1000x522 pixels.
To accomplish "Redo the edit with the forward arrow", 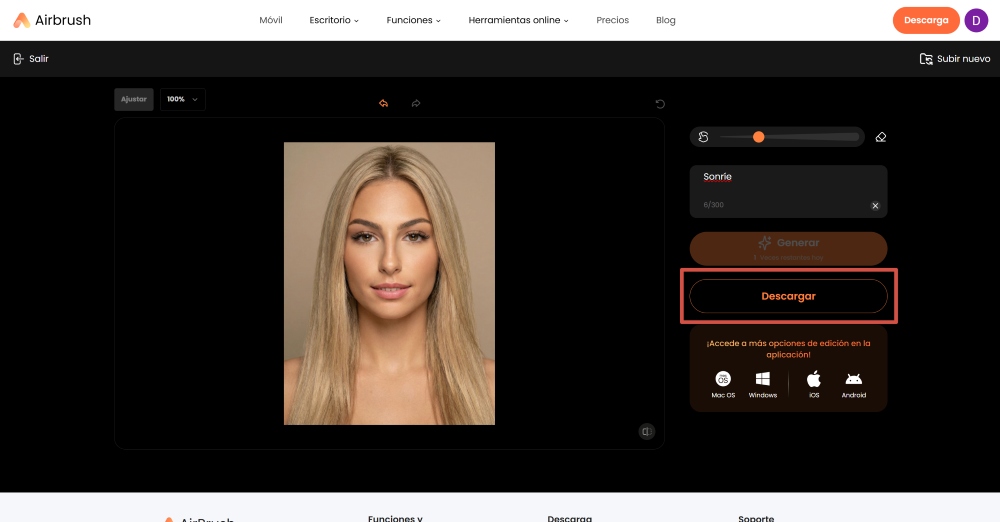I will (x=416, y=103).
